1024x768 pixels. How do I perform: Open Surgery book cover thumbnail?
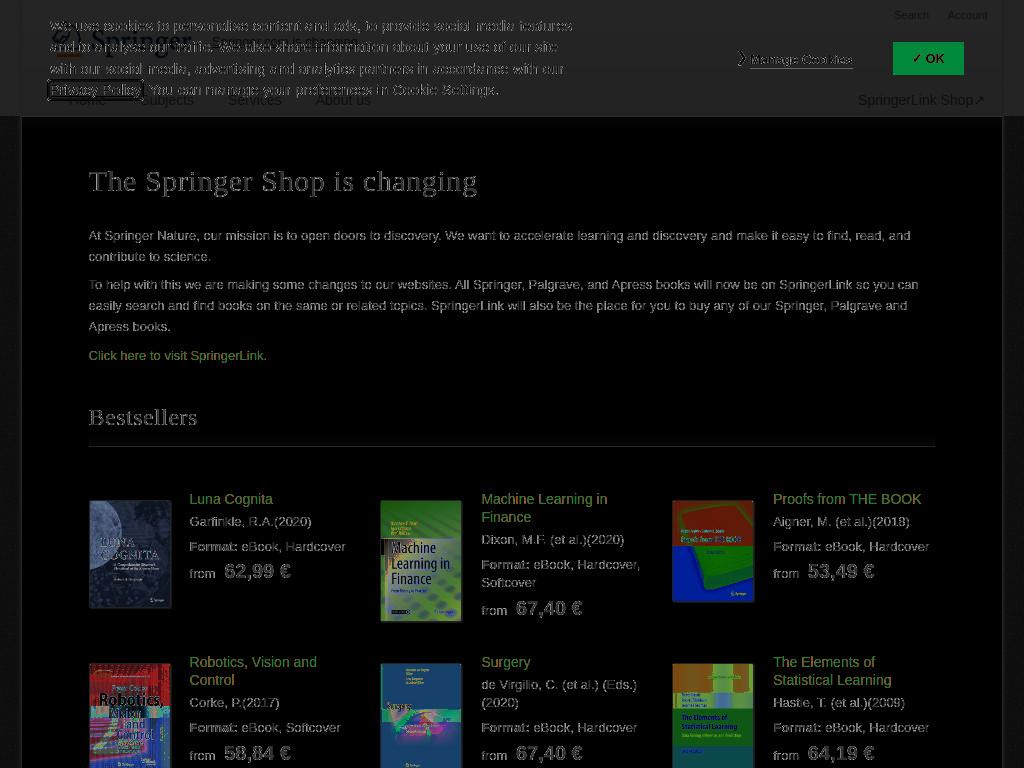421,716
